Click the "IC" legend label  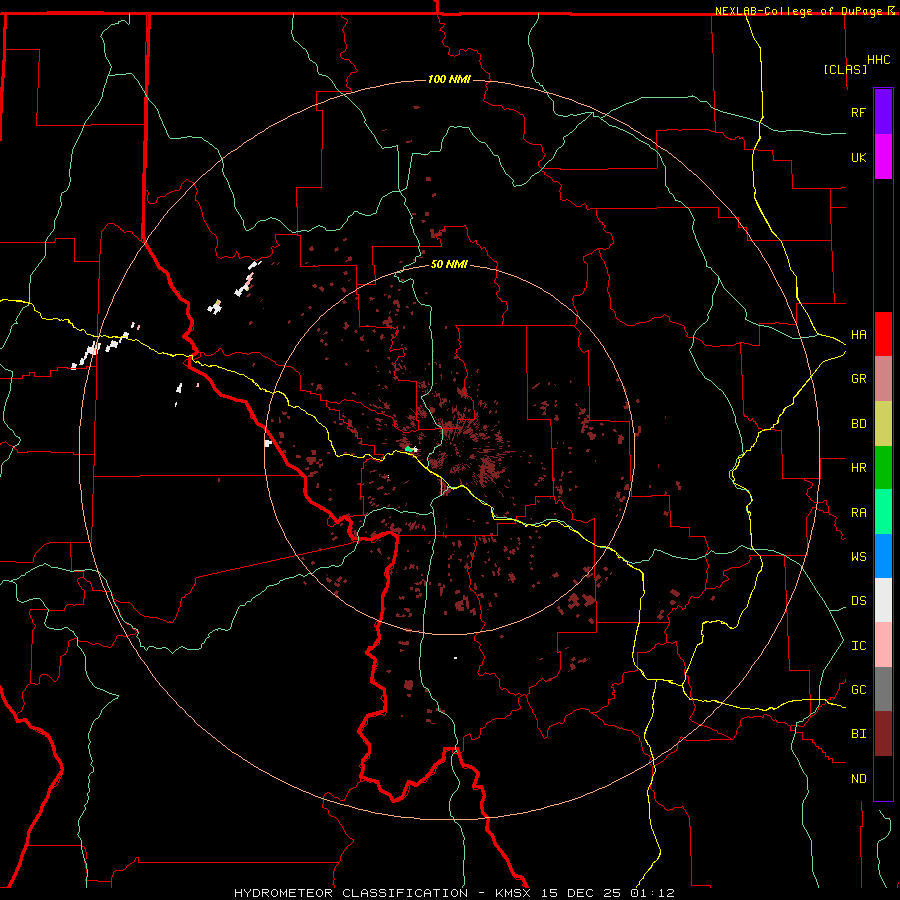tap(858, 646)
